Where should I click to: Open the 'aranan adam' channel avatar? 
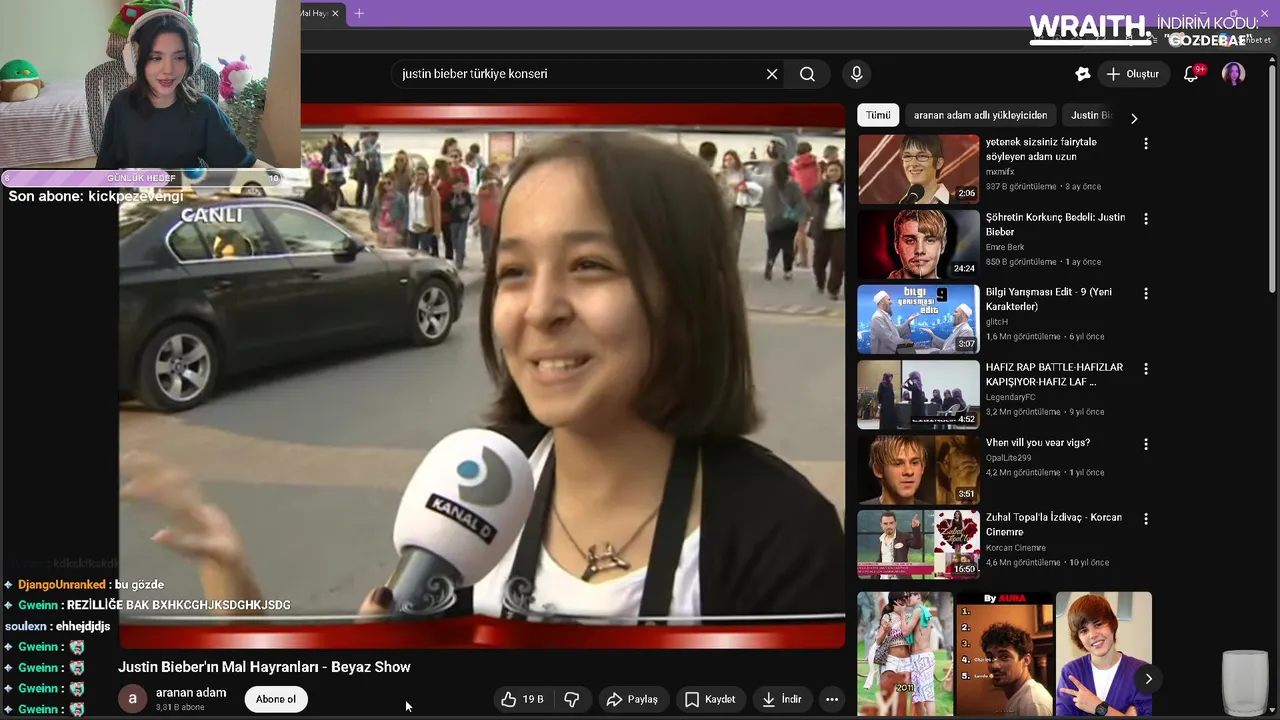(132, 699)
